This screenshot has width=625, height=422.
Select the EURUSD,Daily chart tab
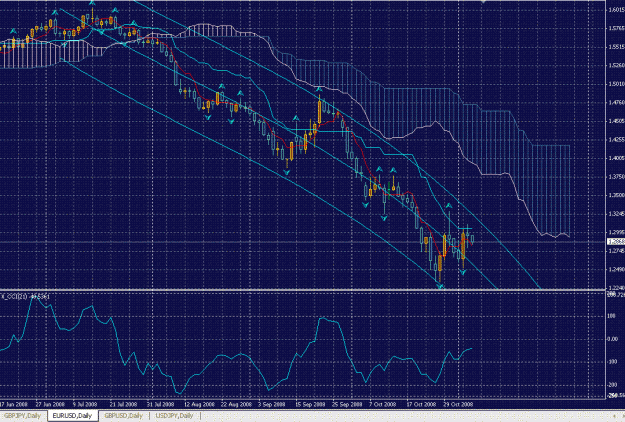pyautogui.click(x=72, y=416)
